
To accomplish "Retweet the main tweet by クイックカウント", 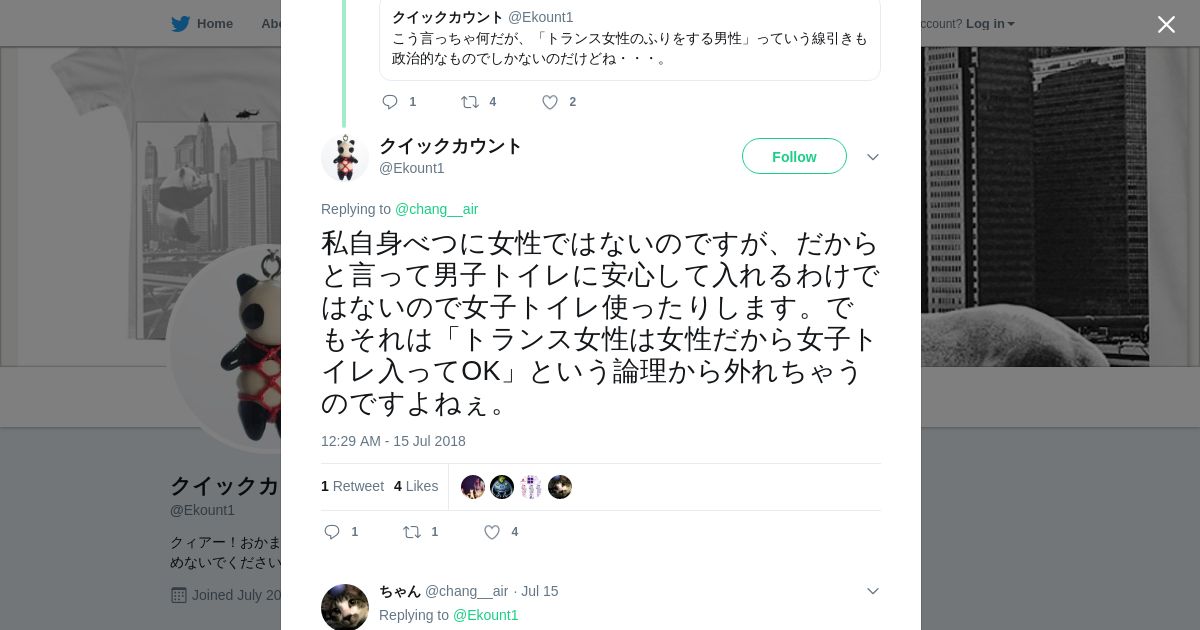I will [x=412, y=532].
